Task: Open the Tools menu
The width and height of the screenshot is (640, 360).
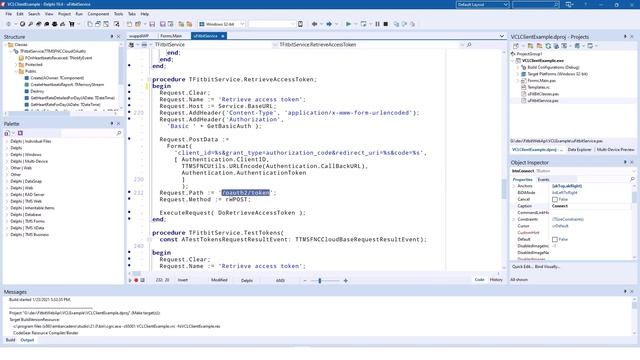Action: (x=118, y=14)
